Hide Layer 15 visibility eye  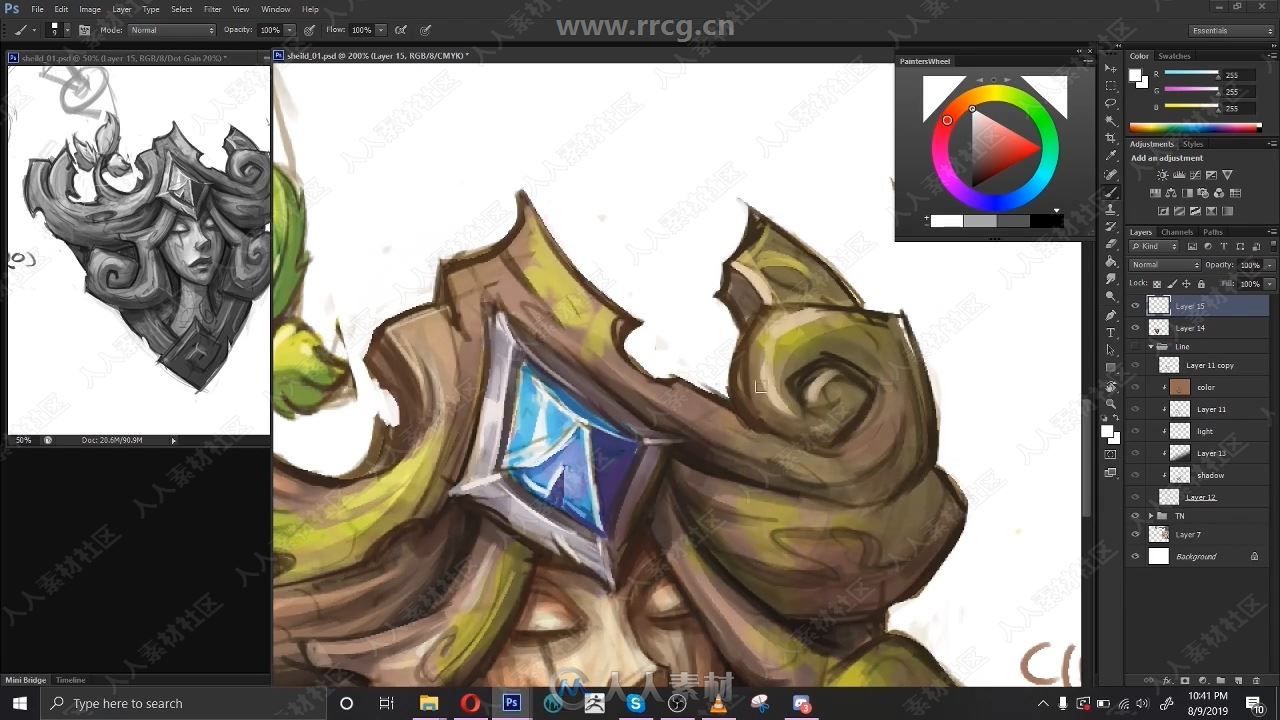[x=1135, y=306]
